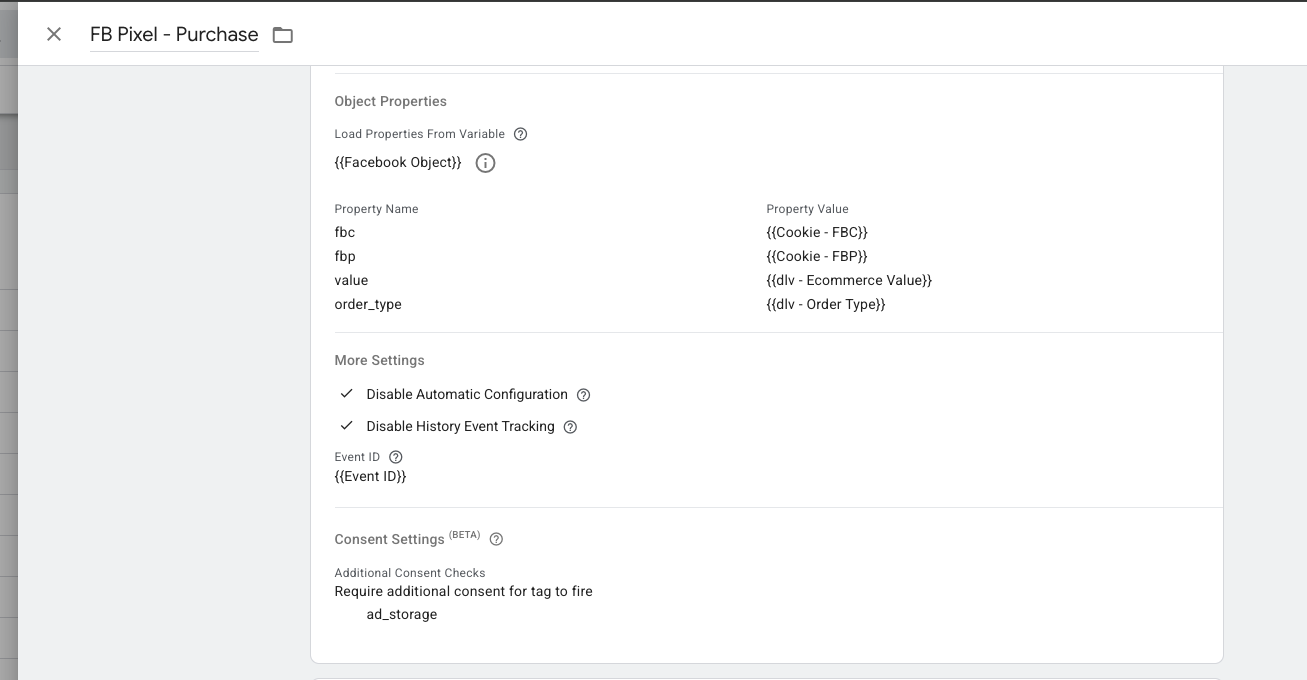Screen dimensions: 1307x680
Task: Open help for Consent Settings beta
Action: pos(496,539)
